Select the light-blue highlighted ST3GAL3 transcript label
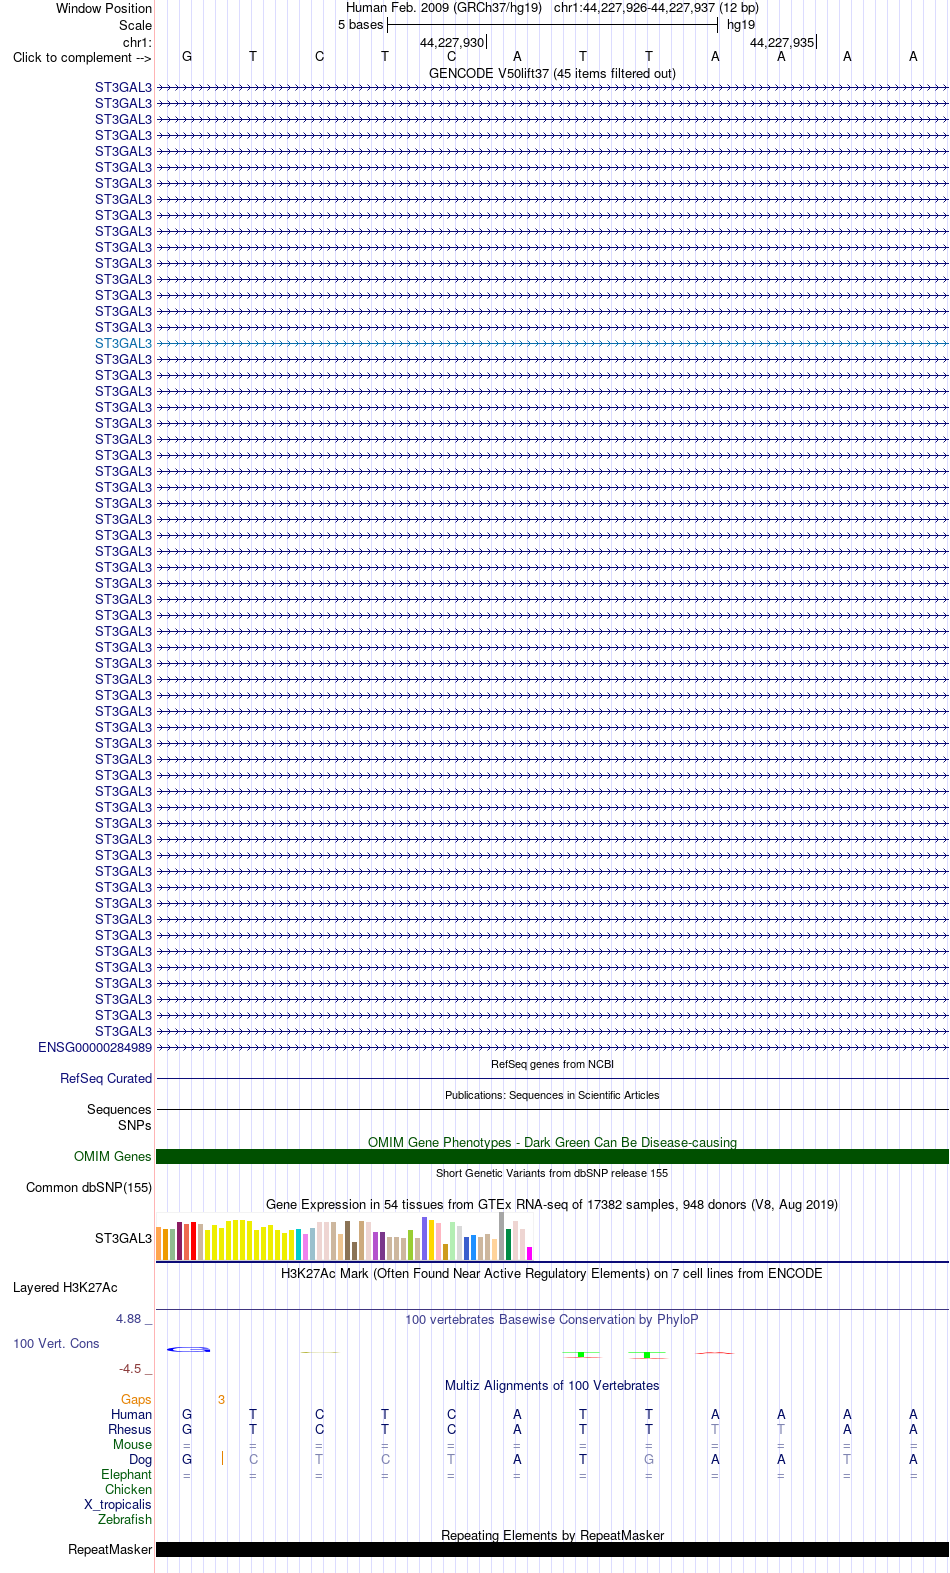Screen dimensions: 950x1573 (123, 343)
